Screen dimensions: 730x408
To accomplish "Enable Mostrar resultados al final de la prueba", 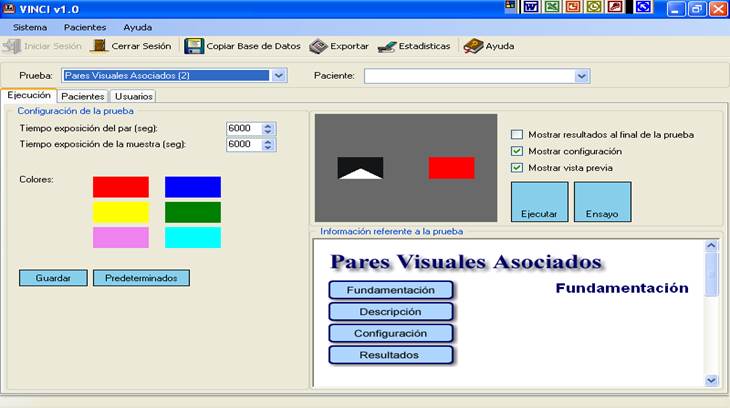I will 517,134.
